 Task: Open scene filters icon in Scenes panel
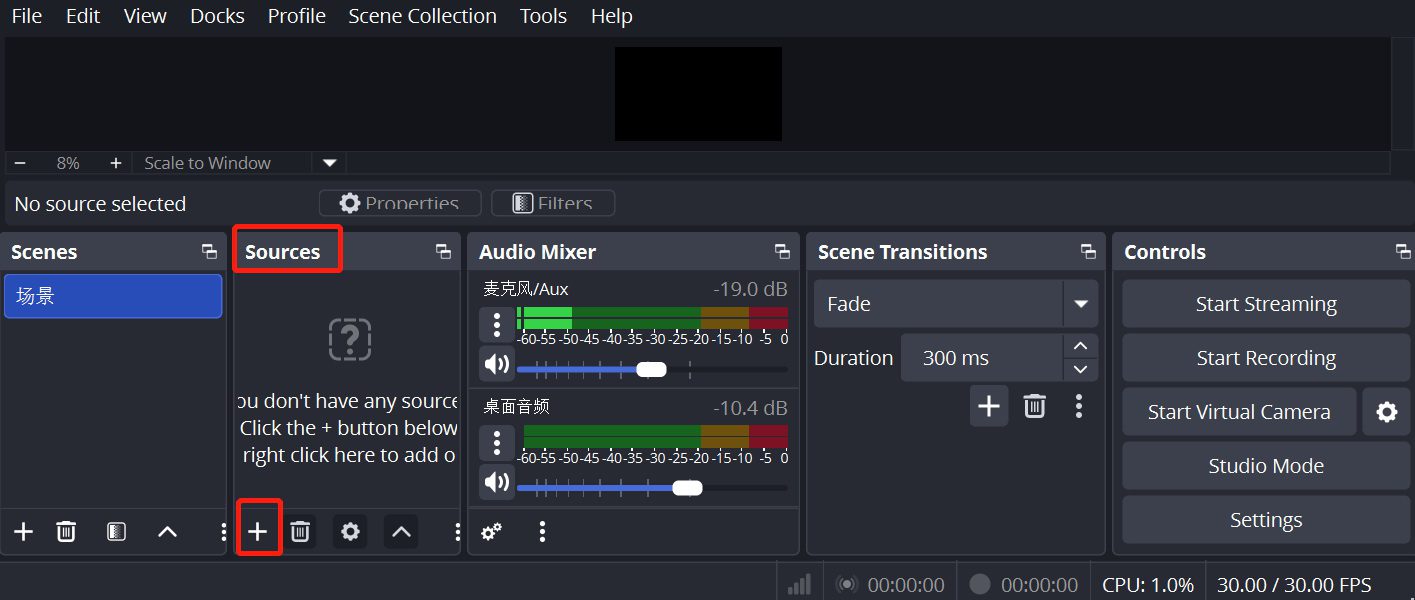(116, 532)
